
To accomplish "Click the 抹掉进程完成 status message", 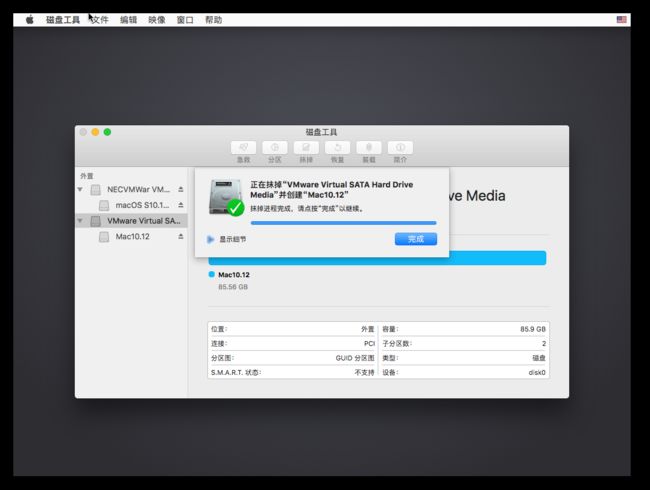I will point(307,209).
